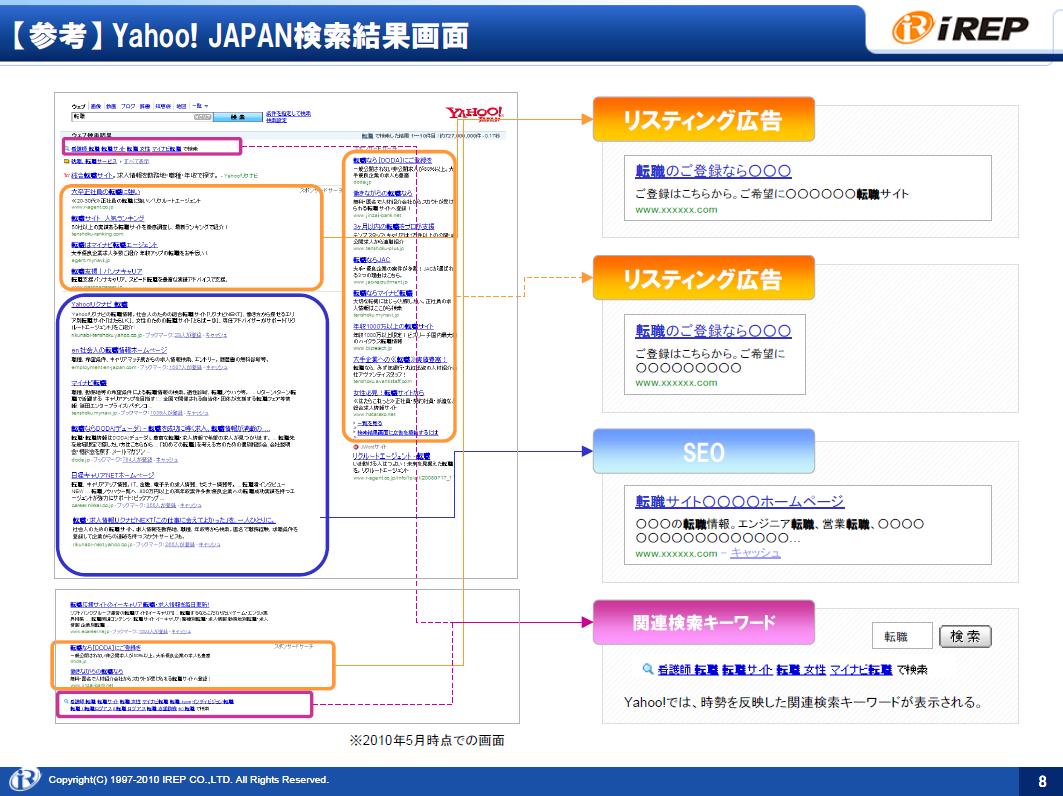Open the 転職サイト○○○○ホームページ sample link
The image size is (1063, 796).
[740, 501]
